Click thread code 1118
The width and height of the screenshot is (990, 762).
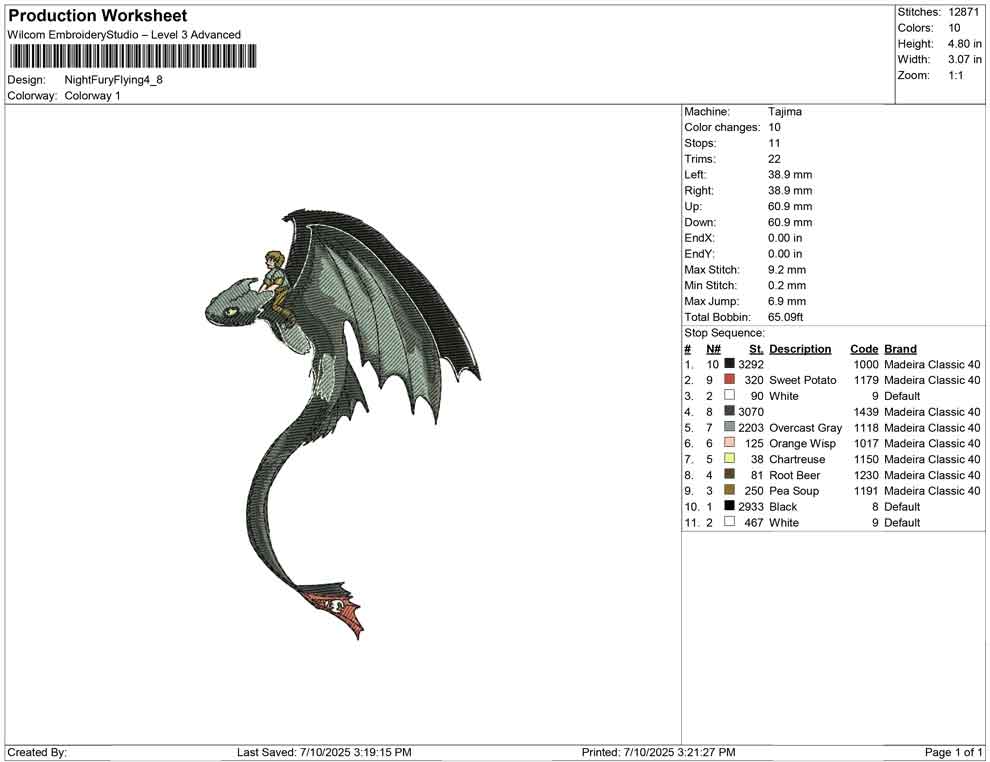[866, 427]
